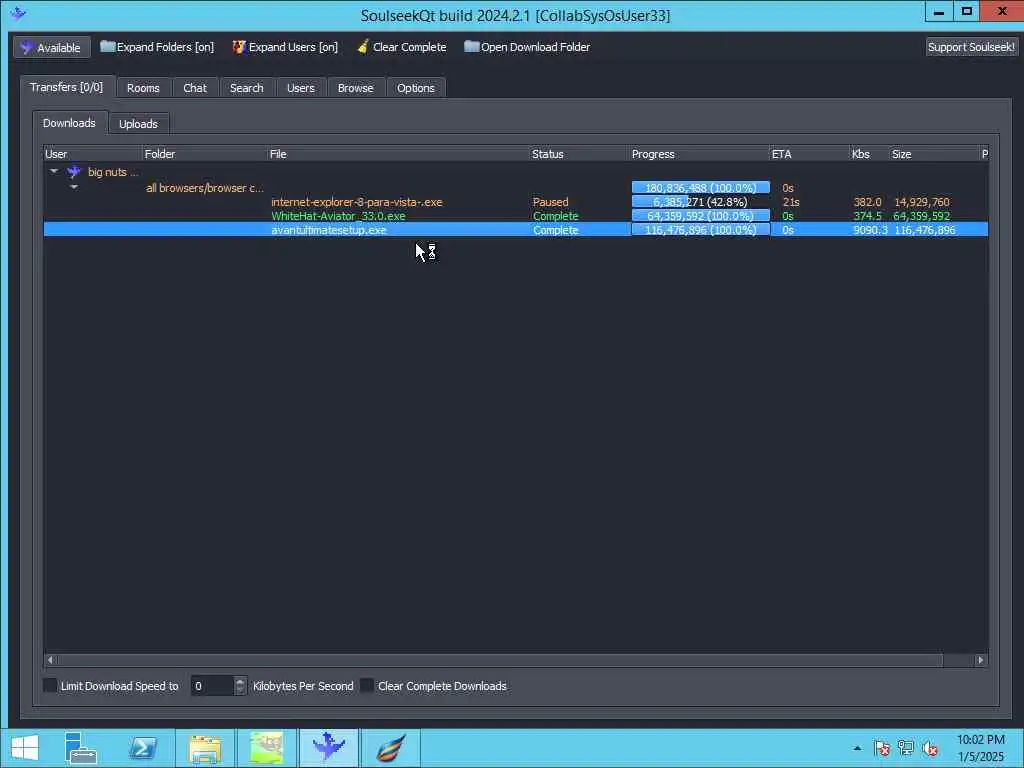Switch to the Rooms tab
Screen dimensions: 1024x768
point(143,88)
